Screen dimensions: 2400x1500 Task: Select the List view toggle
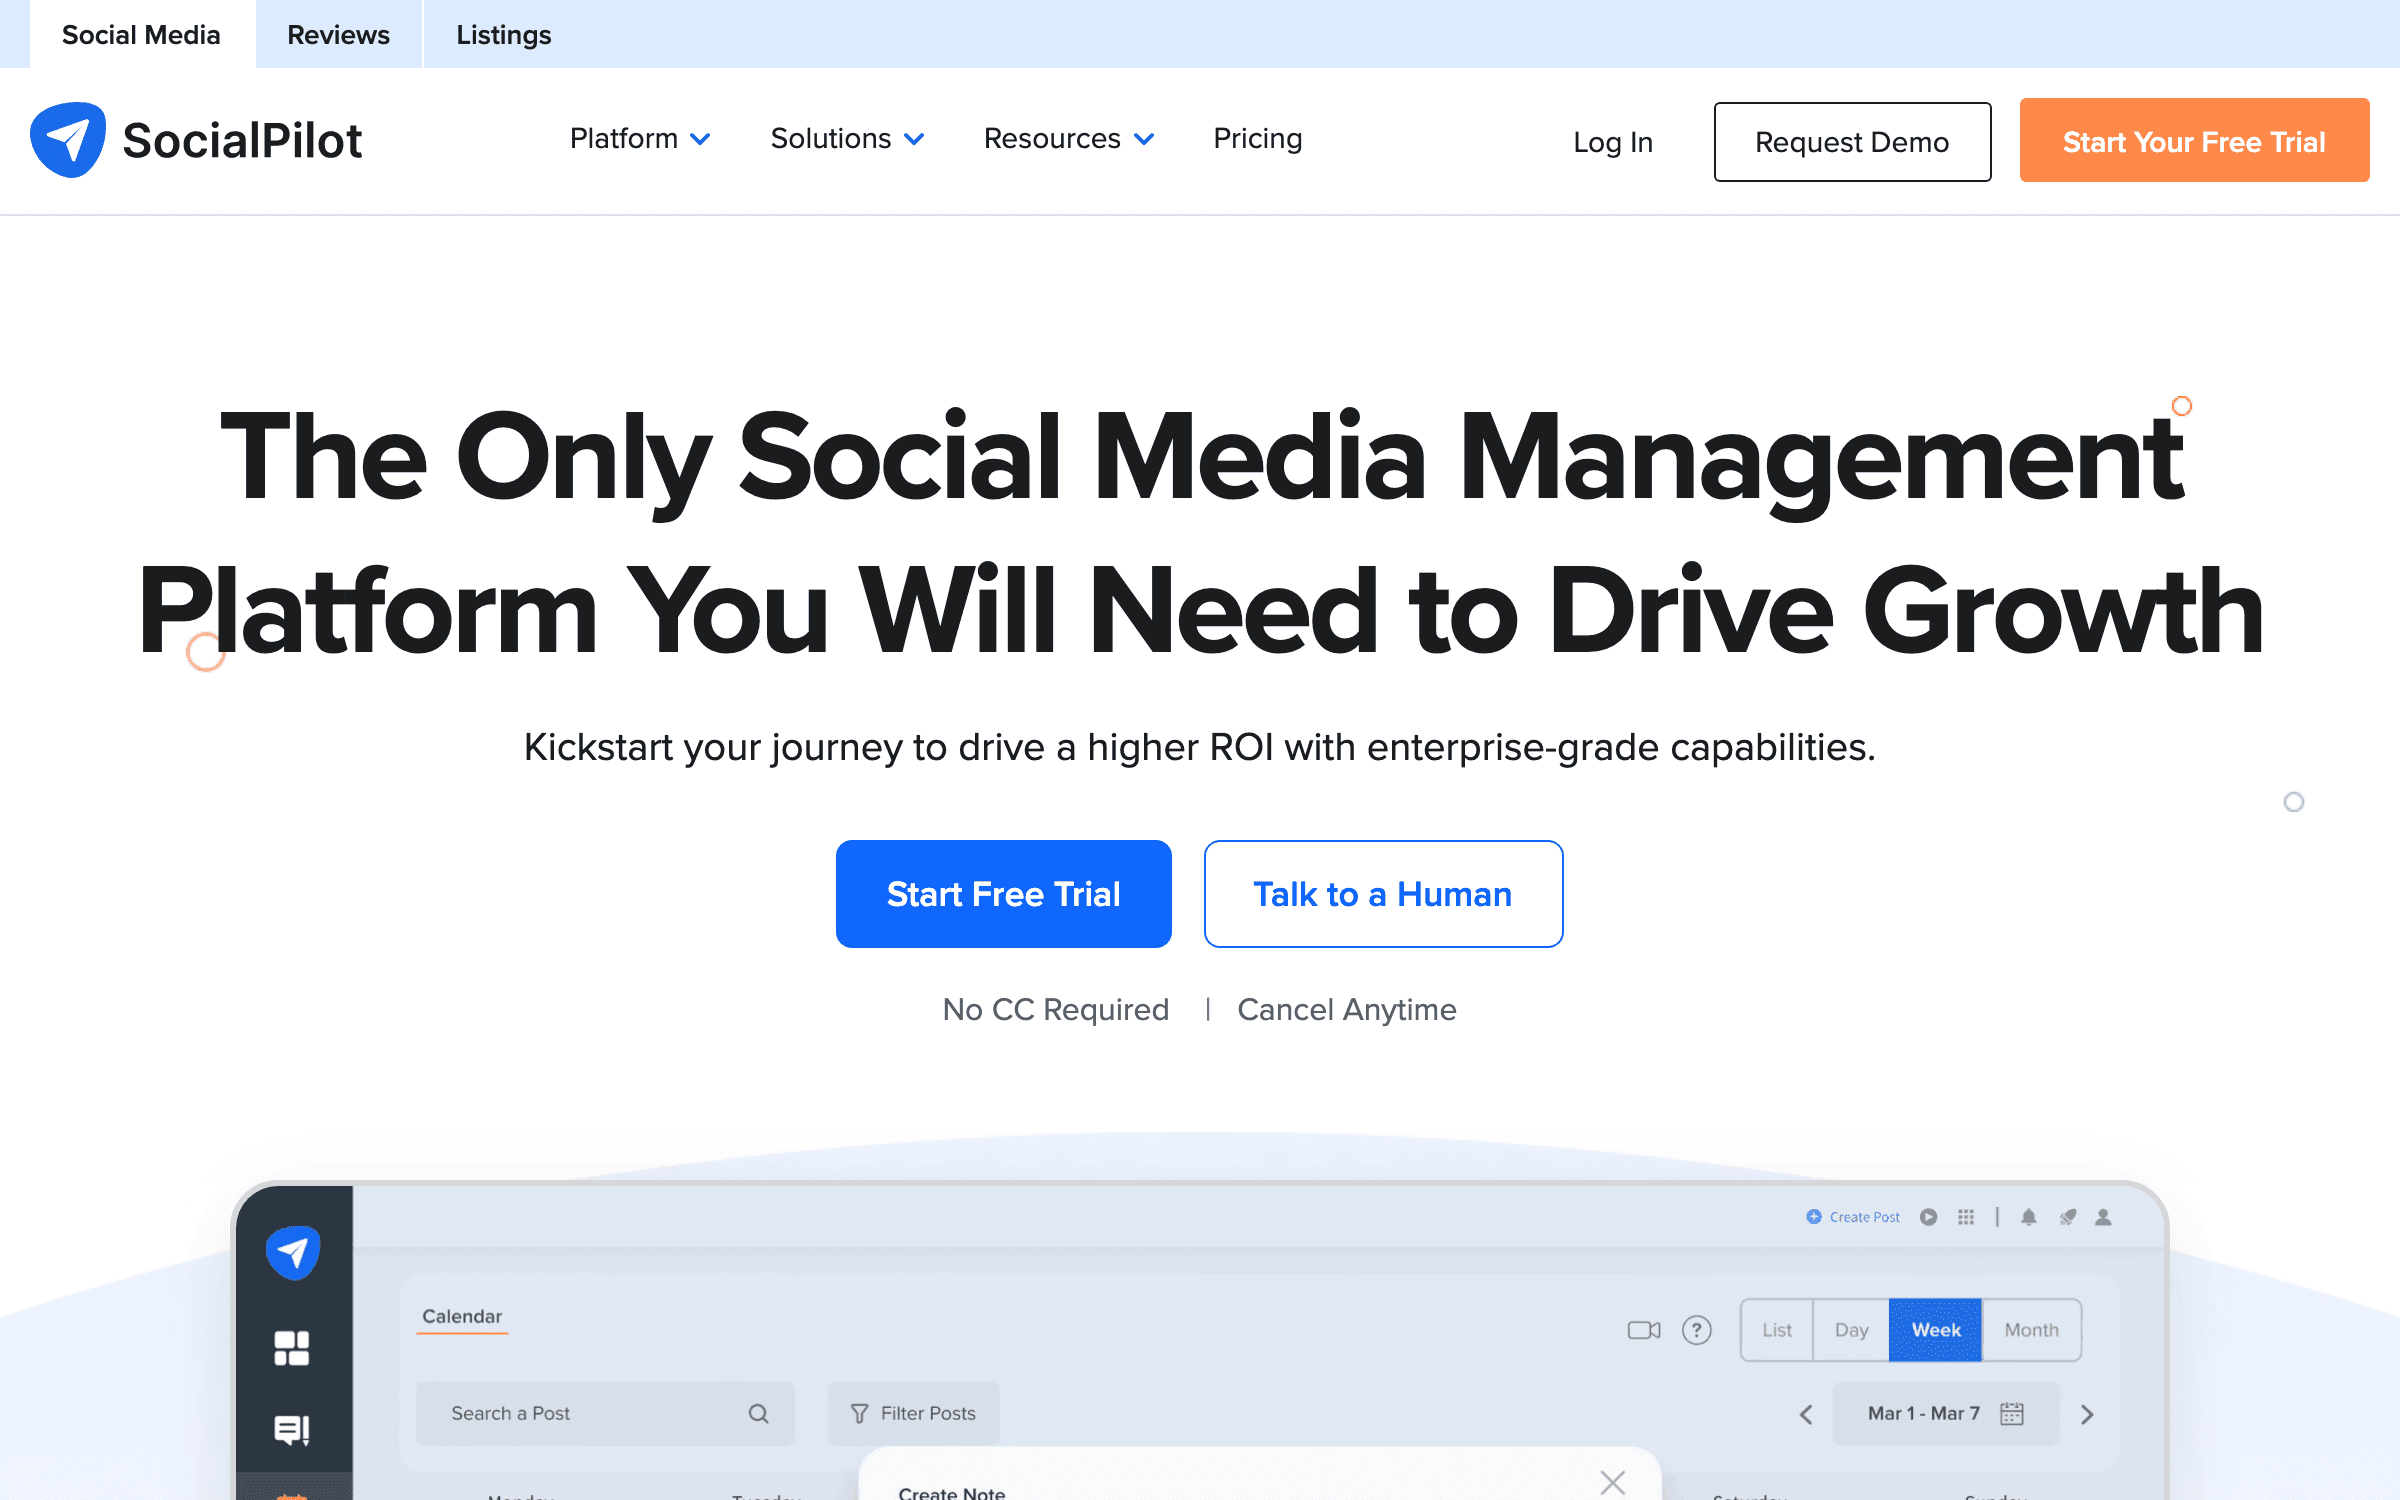(1777, 1330)
